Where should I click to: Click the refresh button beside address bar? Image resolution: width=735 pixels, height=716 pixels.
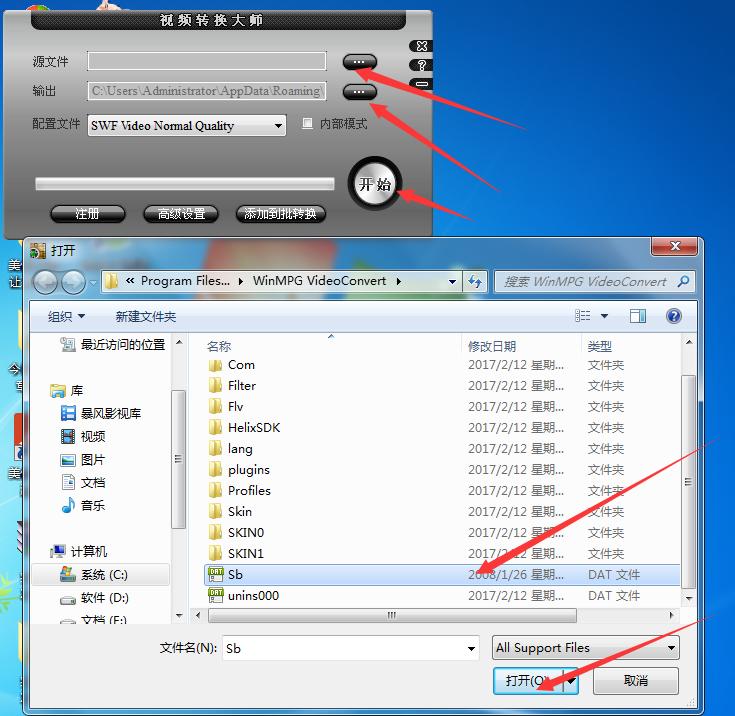click(x=475, y=281)
